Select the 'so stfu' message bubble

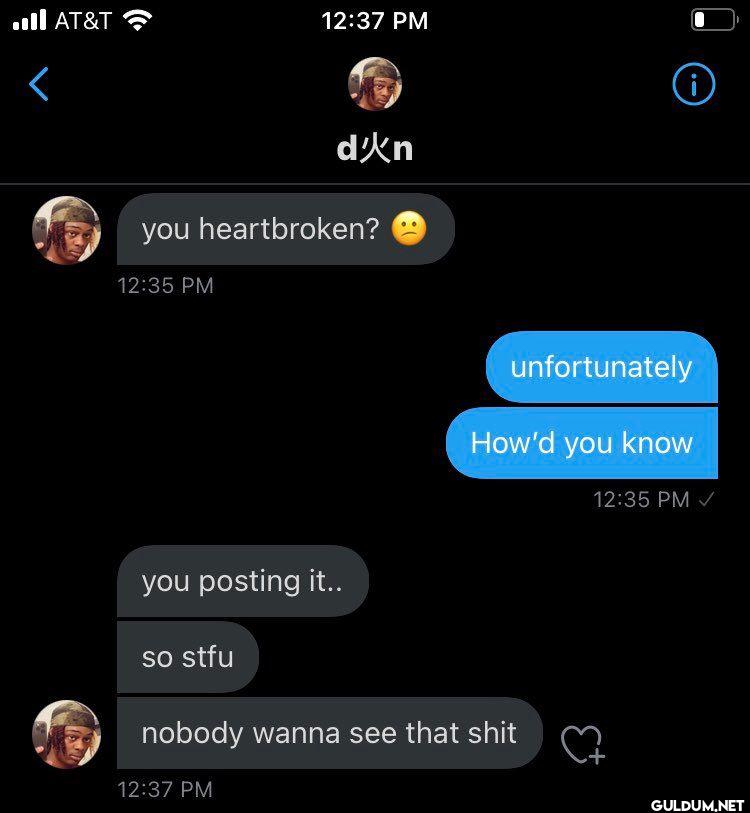pos(188,657)
